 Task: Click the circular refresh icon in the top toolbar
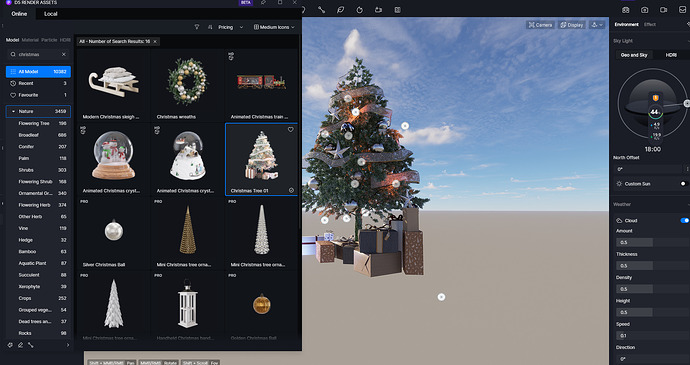(x=360, y=10)
